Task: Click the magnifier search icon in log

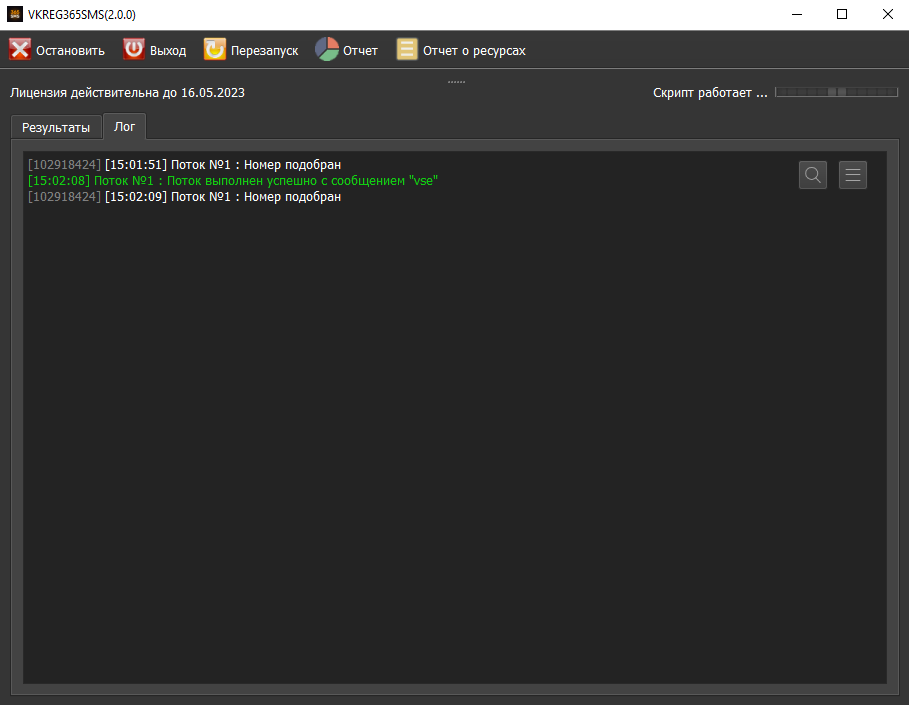Action: pyautogui.click(x=813, y=175)
